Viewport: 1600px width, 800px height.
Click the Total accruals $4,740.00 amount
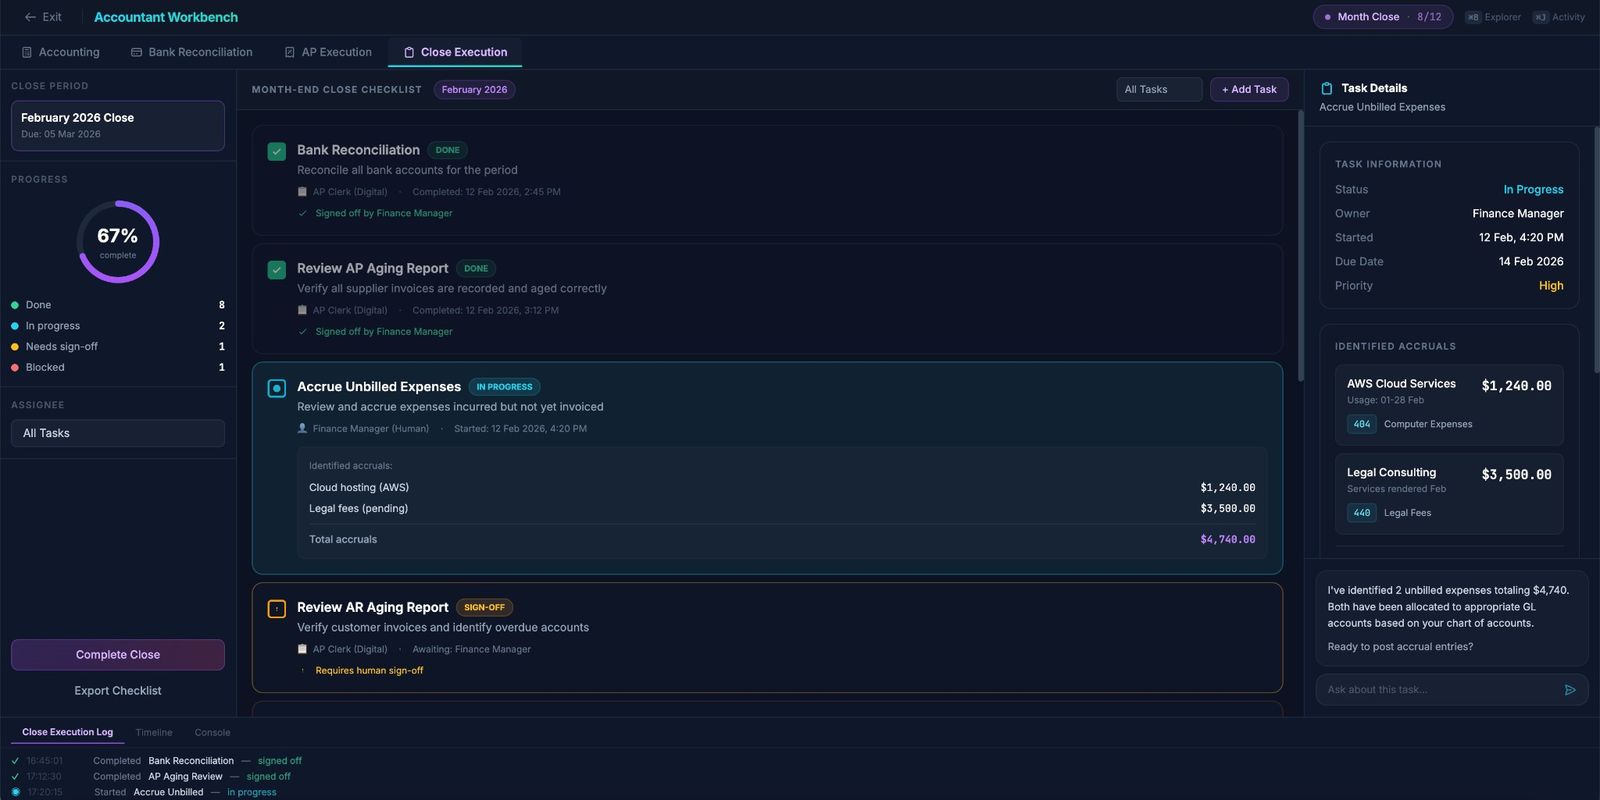tap(1227, 540)
